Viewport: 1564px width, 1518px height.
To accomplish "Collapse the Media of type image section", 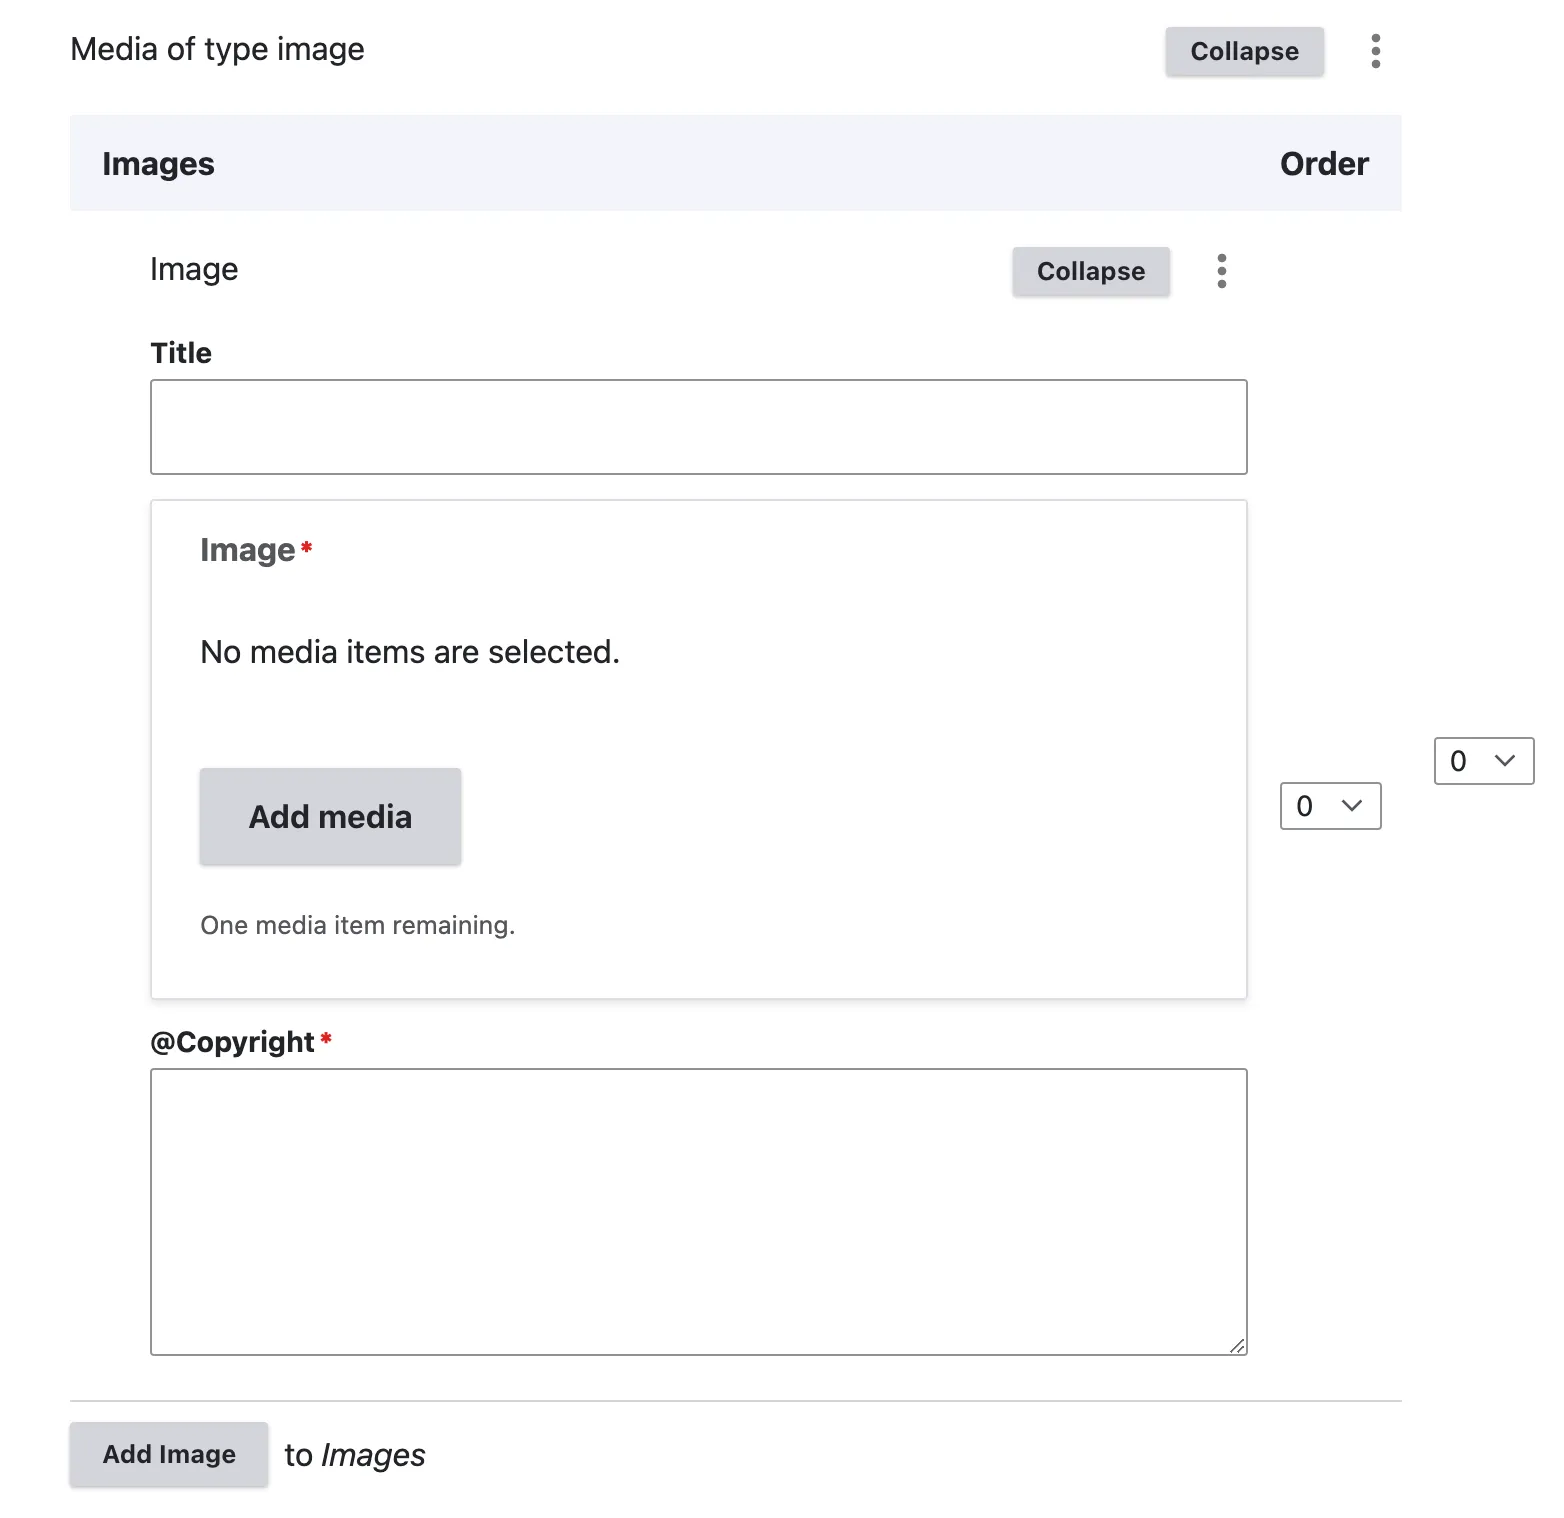I will [1244, 51].
